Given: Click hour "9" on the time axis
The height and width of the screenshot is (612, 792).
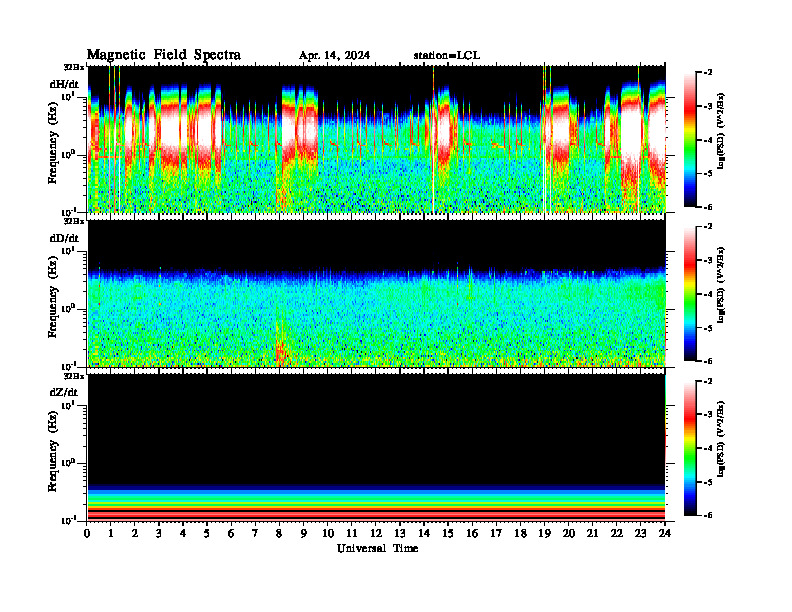Looking at the screenshot, I should 304,533.
